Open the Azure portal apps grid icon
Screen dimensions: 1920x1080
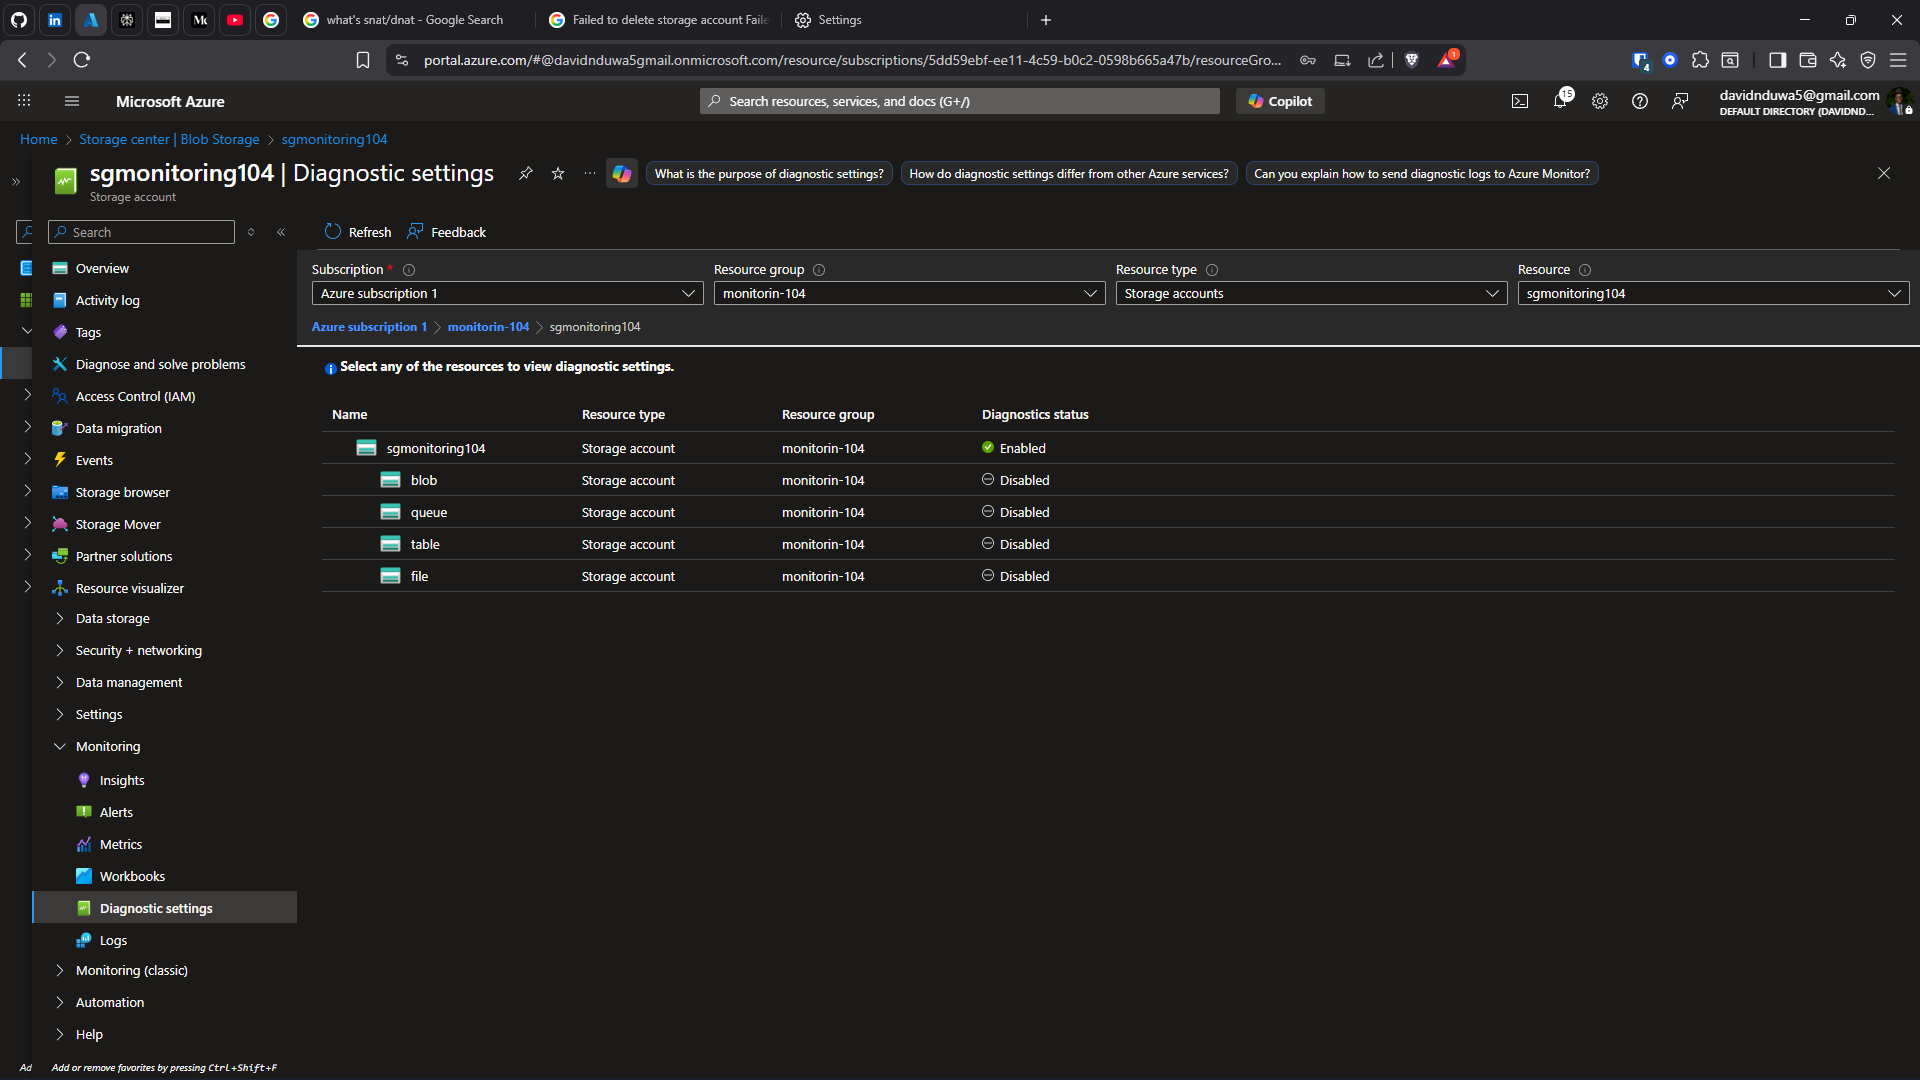tap(24, 101)
